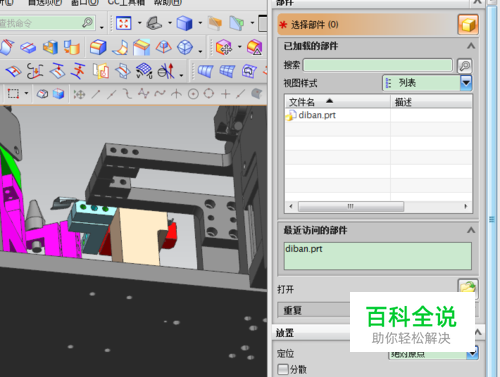Image resolution: width=500 pixels, height=377 pixels.
Task: Click the shaded blue cube rendering icon
Action: click(x=184, y=23)
